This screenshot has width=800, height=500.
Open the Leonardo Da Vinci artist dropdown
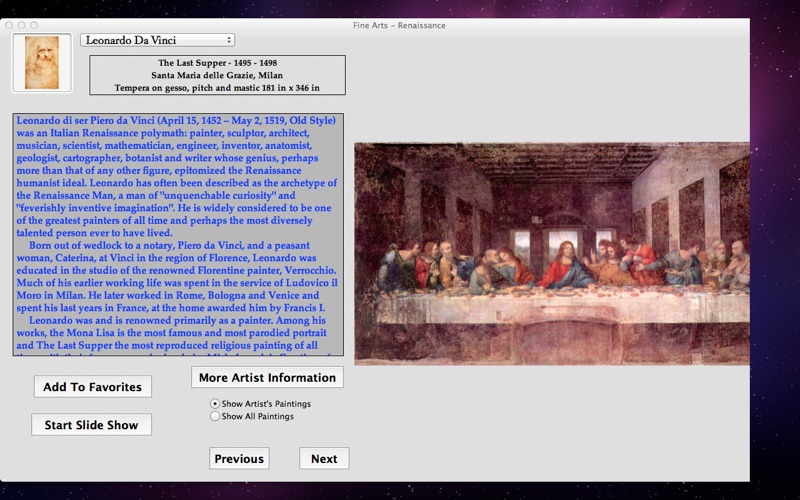[x=157, y=40]
